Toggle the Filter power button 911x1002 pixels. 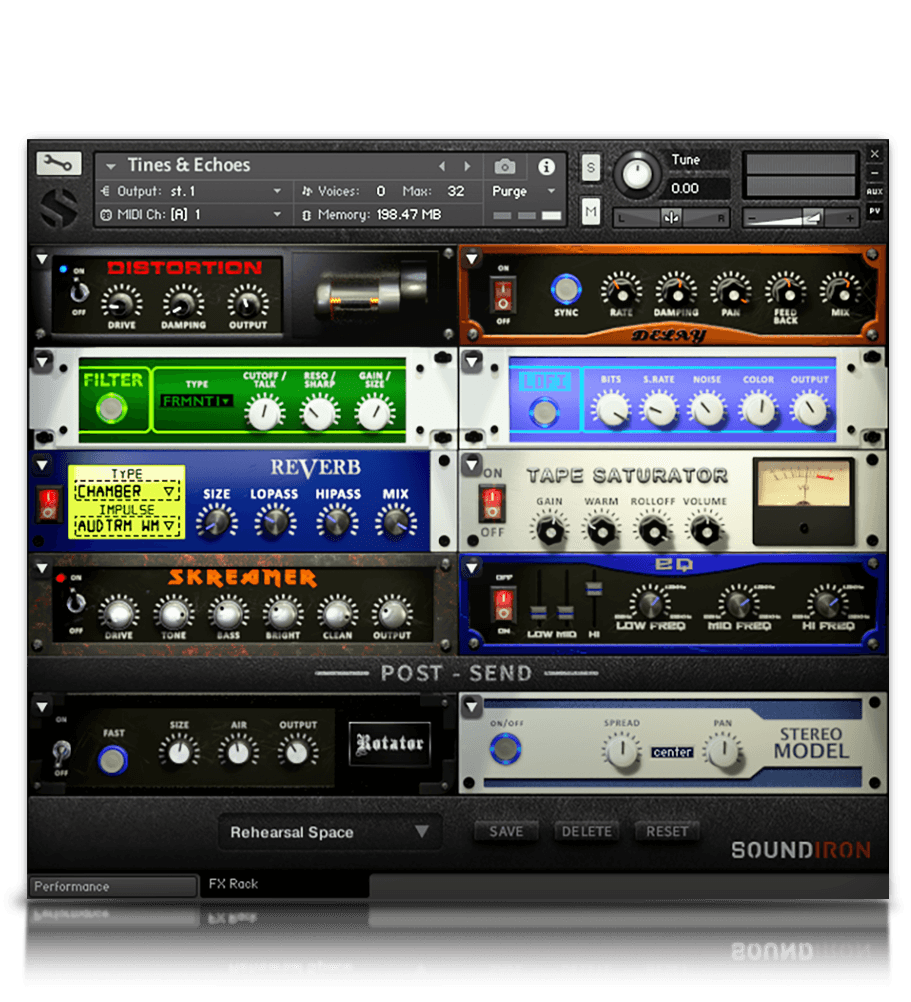point(111,408)
